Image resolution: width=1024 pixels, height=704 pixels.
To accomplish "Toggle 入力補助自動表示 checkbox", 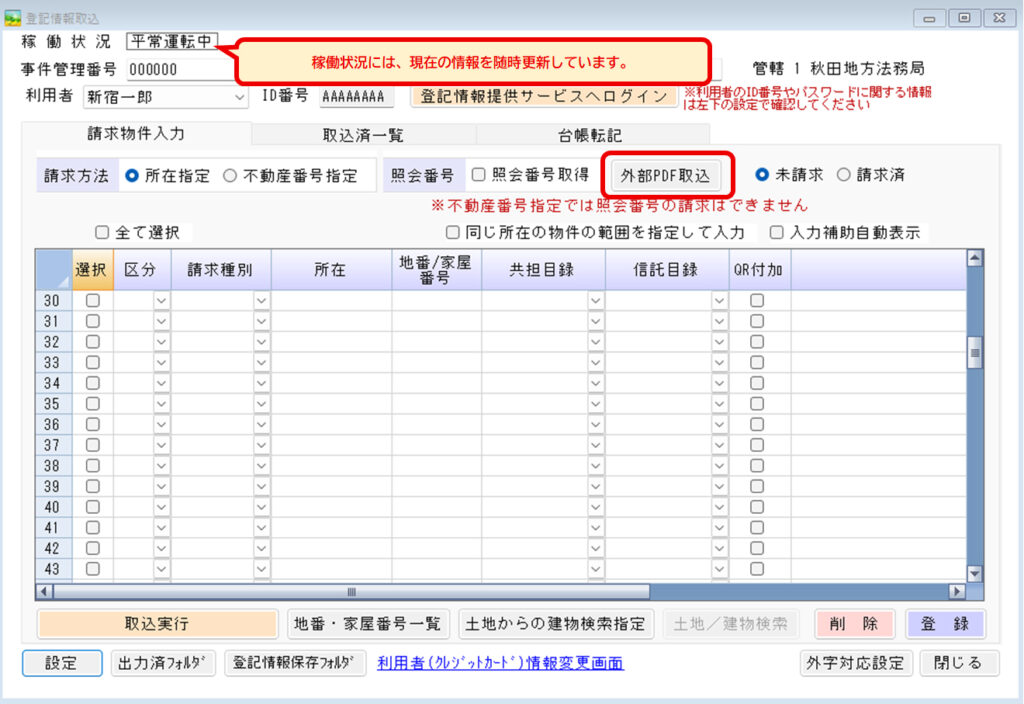I will coord(777,232).
